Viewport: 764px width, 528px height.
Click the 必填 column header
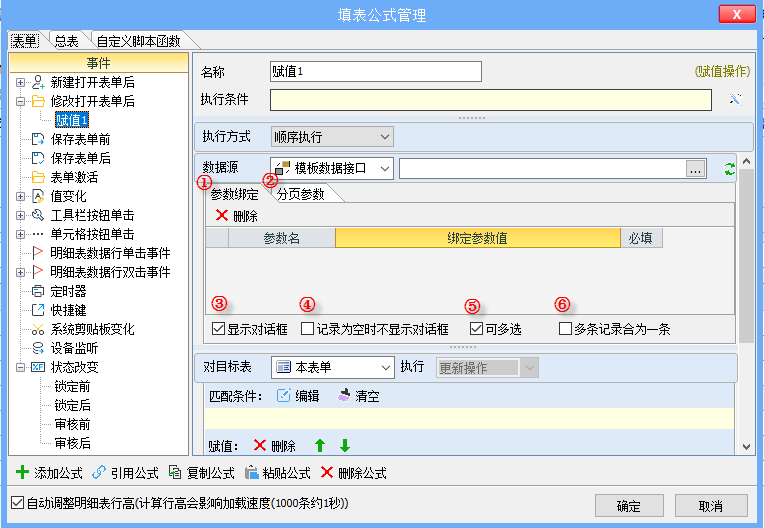pos(641,238)
